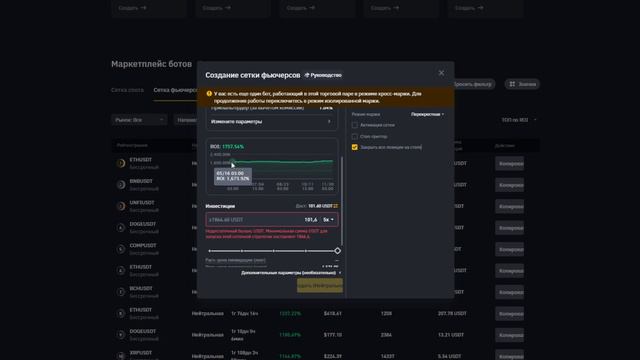This screenshot has width=640, height=360.
Task: Click the dialog's vertical scrollbar
Action: pyautogui.click(x=342, y=200)
